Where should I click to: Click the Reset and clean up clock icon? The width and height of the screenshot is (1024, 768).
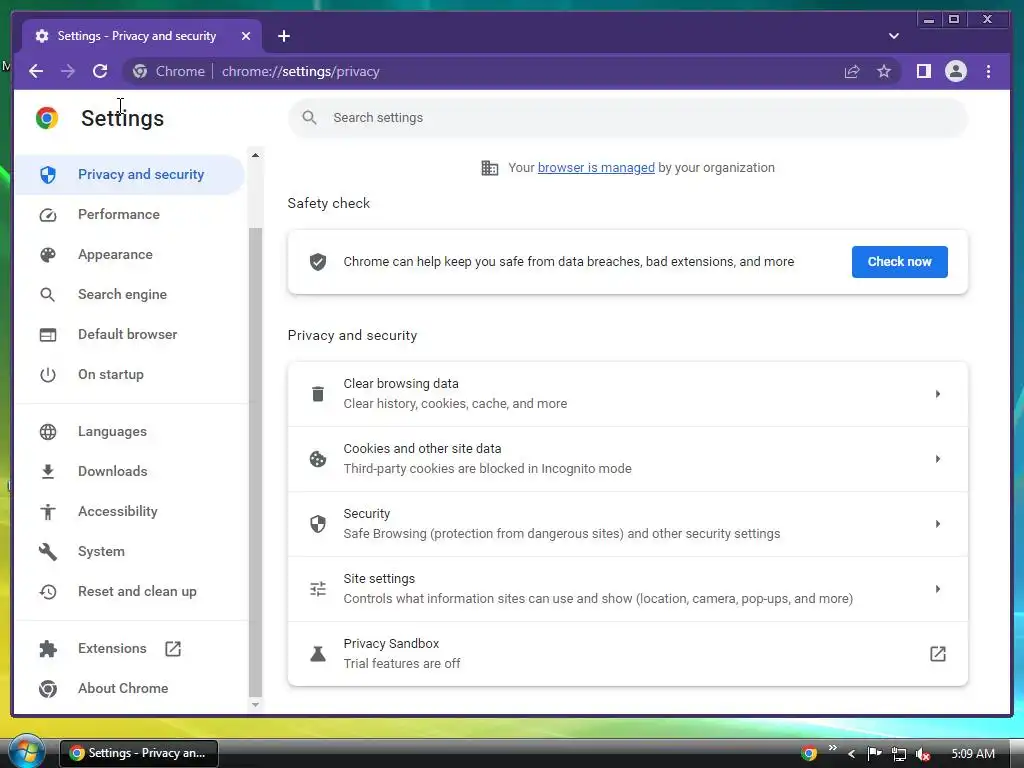point(48,592)
